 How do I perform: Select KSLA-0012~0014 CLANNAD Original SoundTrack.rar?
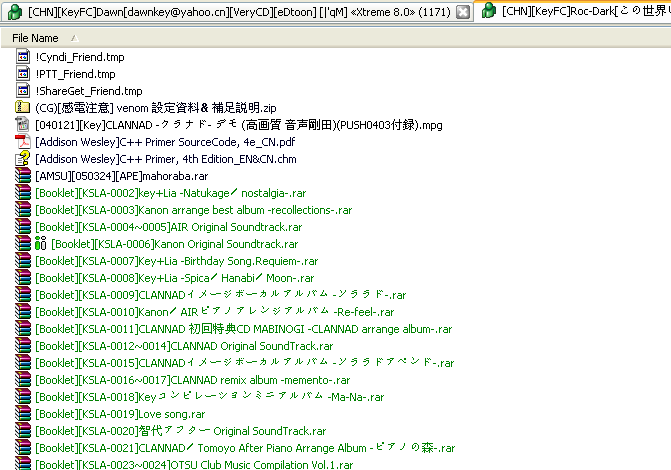[x=184, y=346]
